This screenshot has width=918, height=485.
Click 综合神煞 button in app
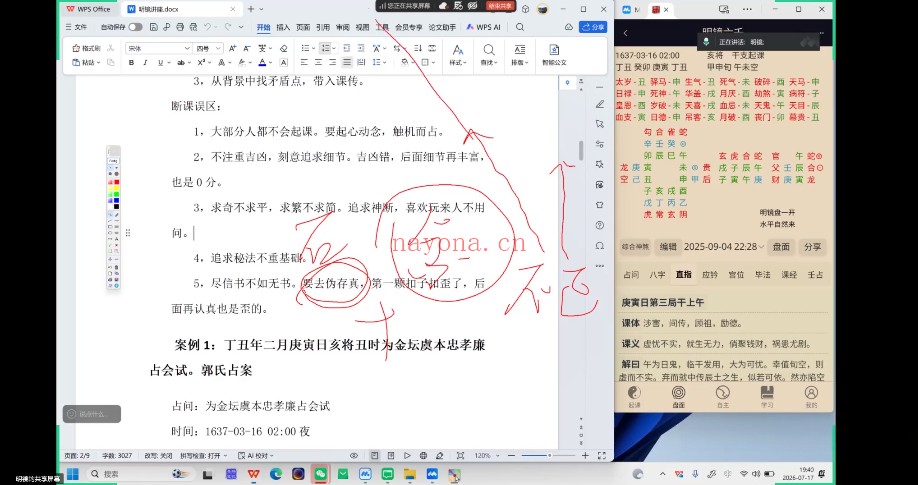[x=635, y=247]
